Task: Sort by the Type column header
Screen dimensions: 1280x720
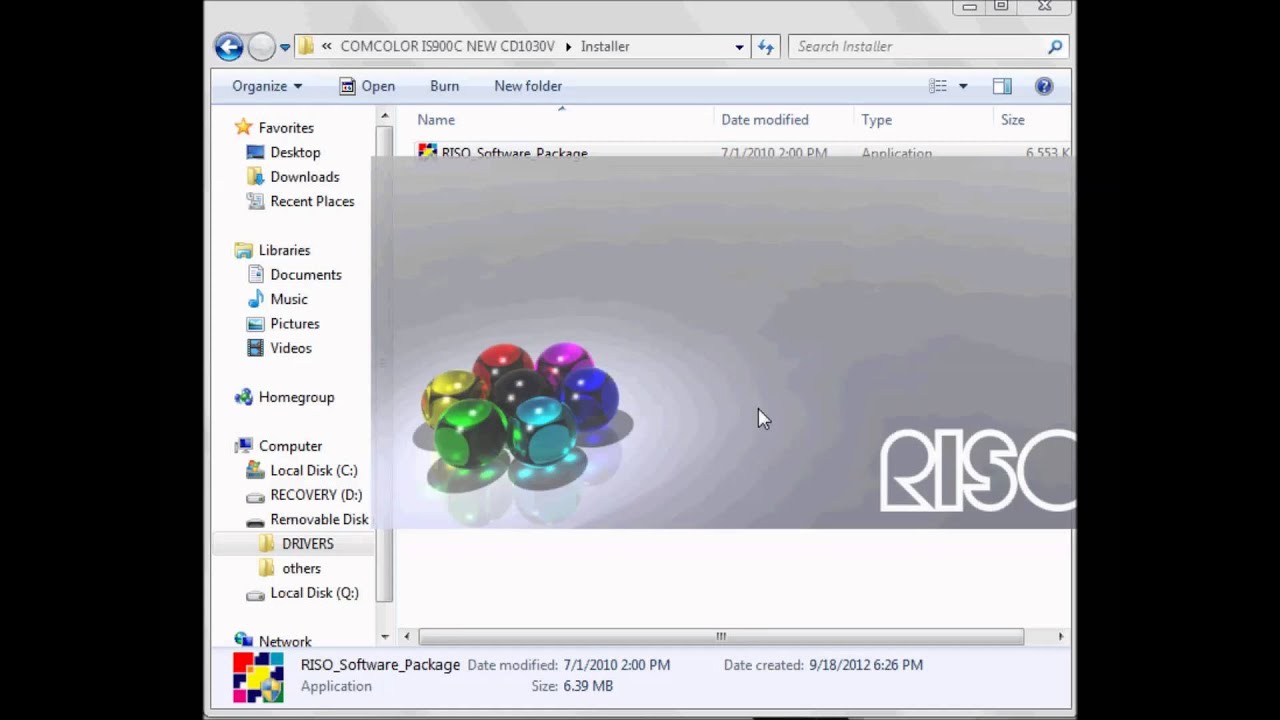Action: pyautogui.click(x=876, y=119)
